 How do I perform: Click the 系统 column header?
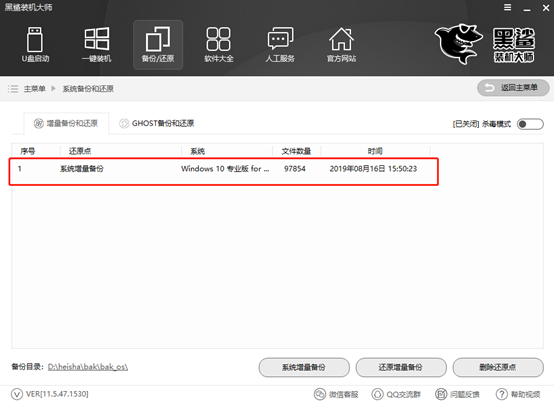click(198, 151)
